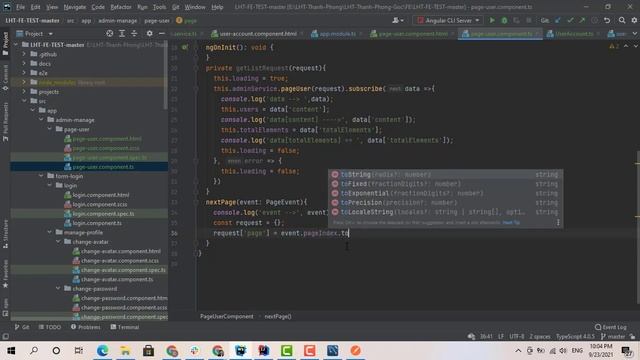
Task: Open the Refactor menu
Action: [121, 7]
